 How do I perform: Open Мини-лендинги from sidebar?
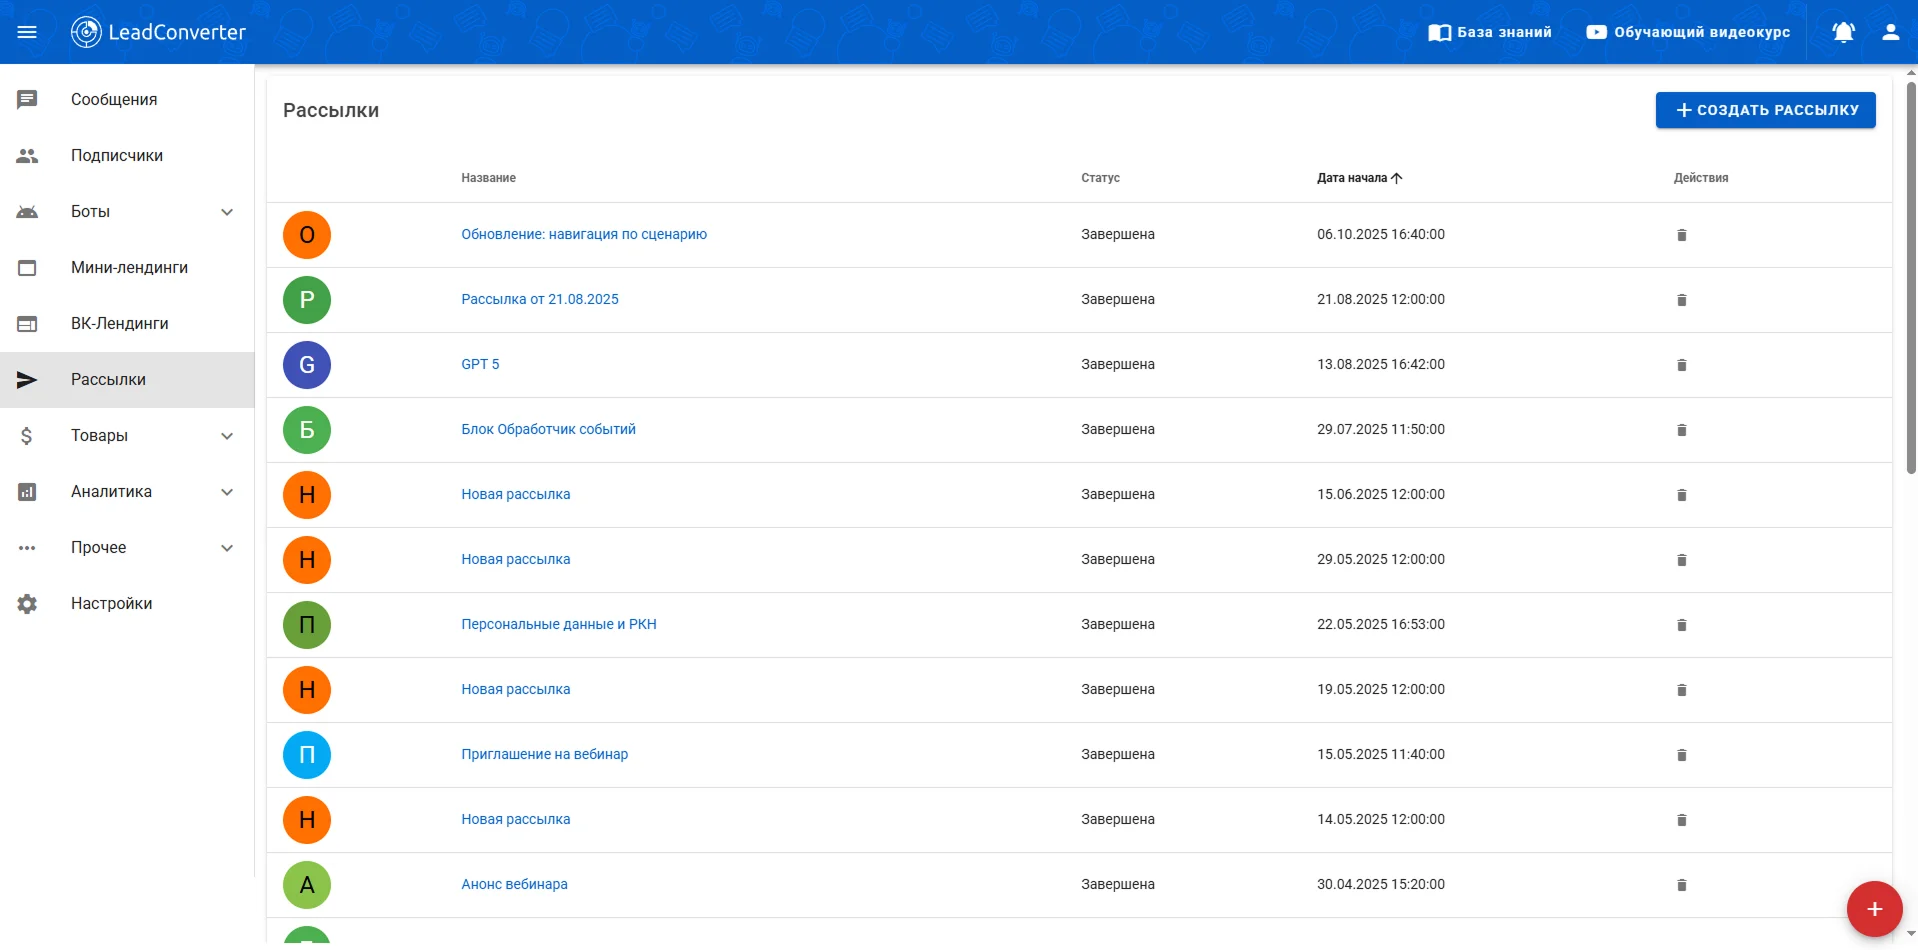coord(129,268)
